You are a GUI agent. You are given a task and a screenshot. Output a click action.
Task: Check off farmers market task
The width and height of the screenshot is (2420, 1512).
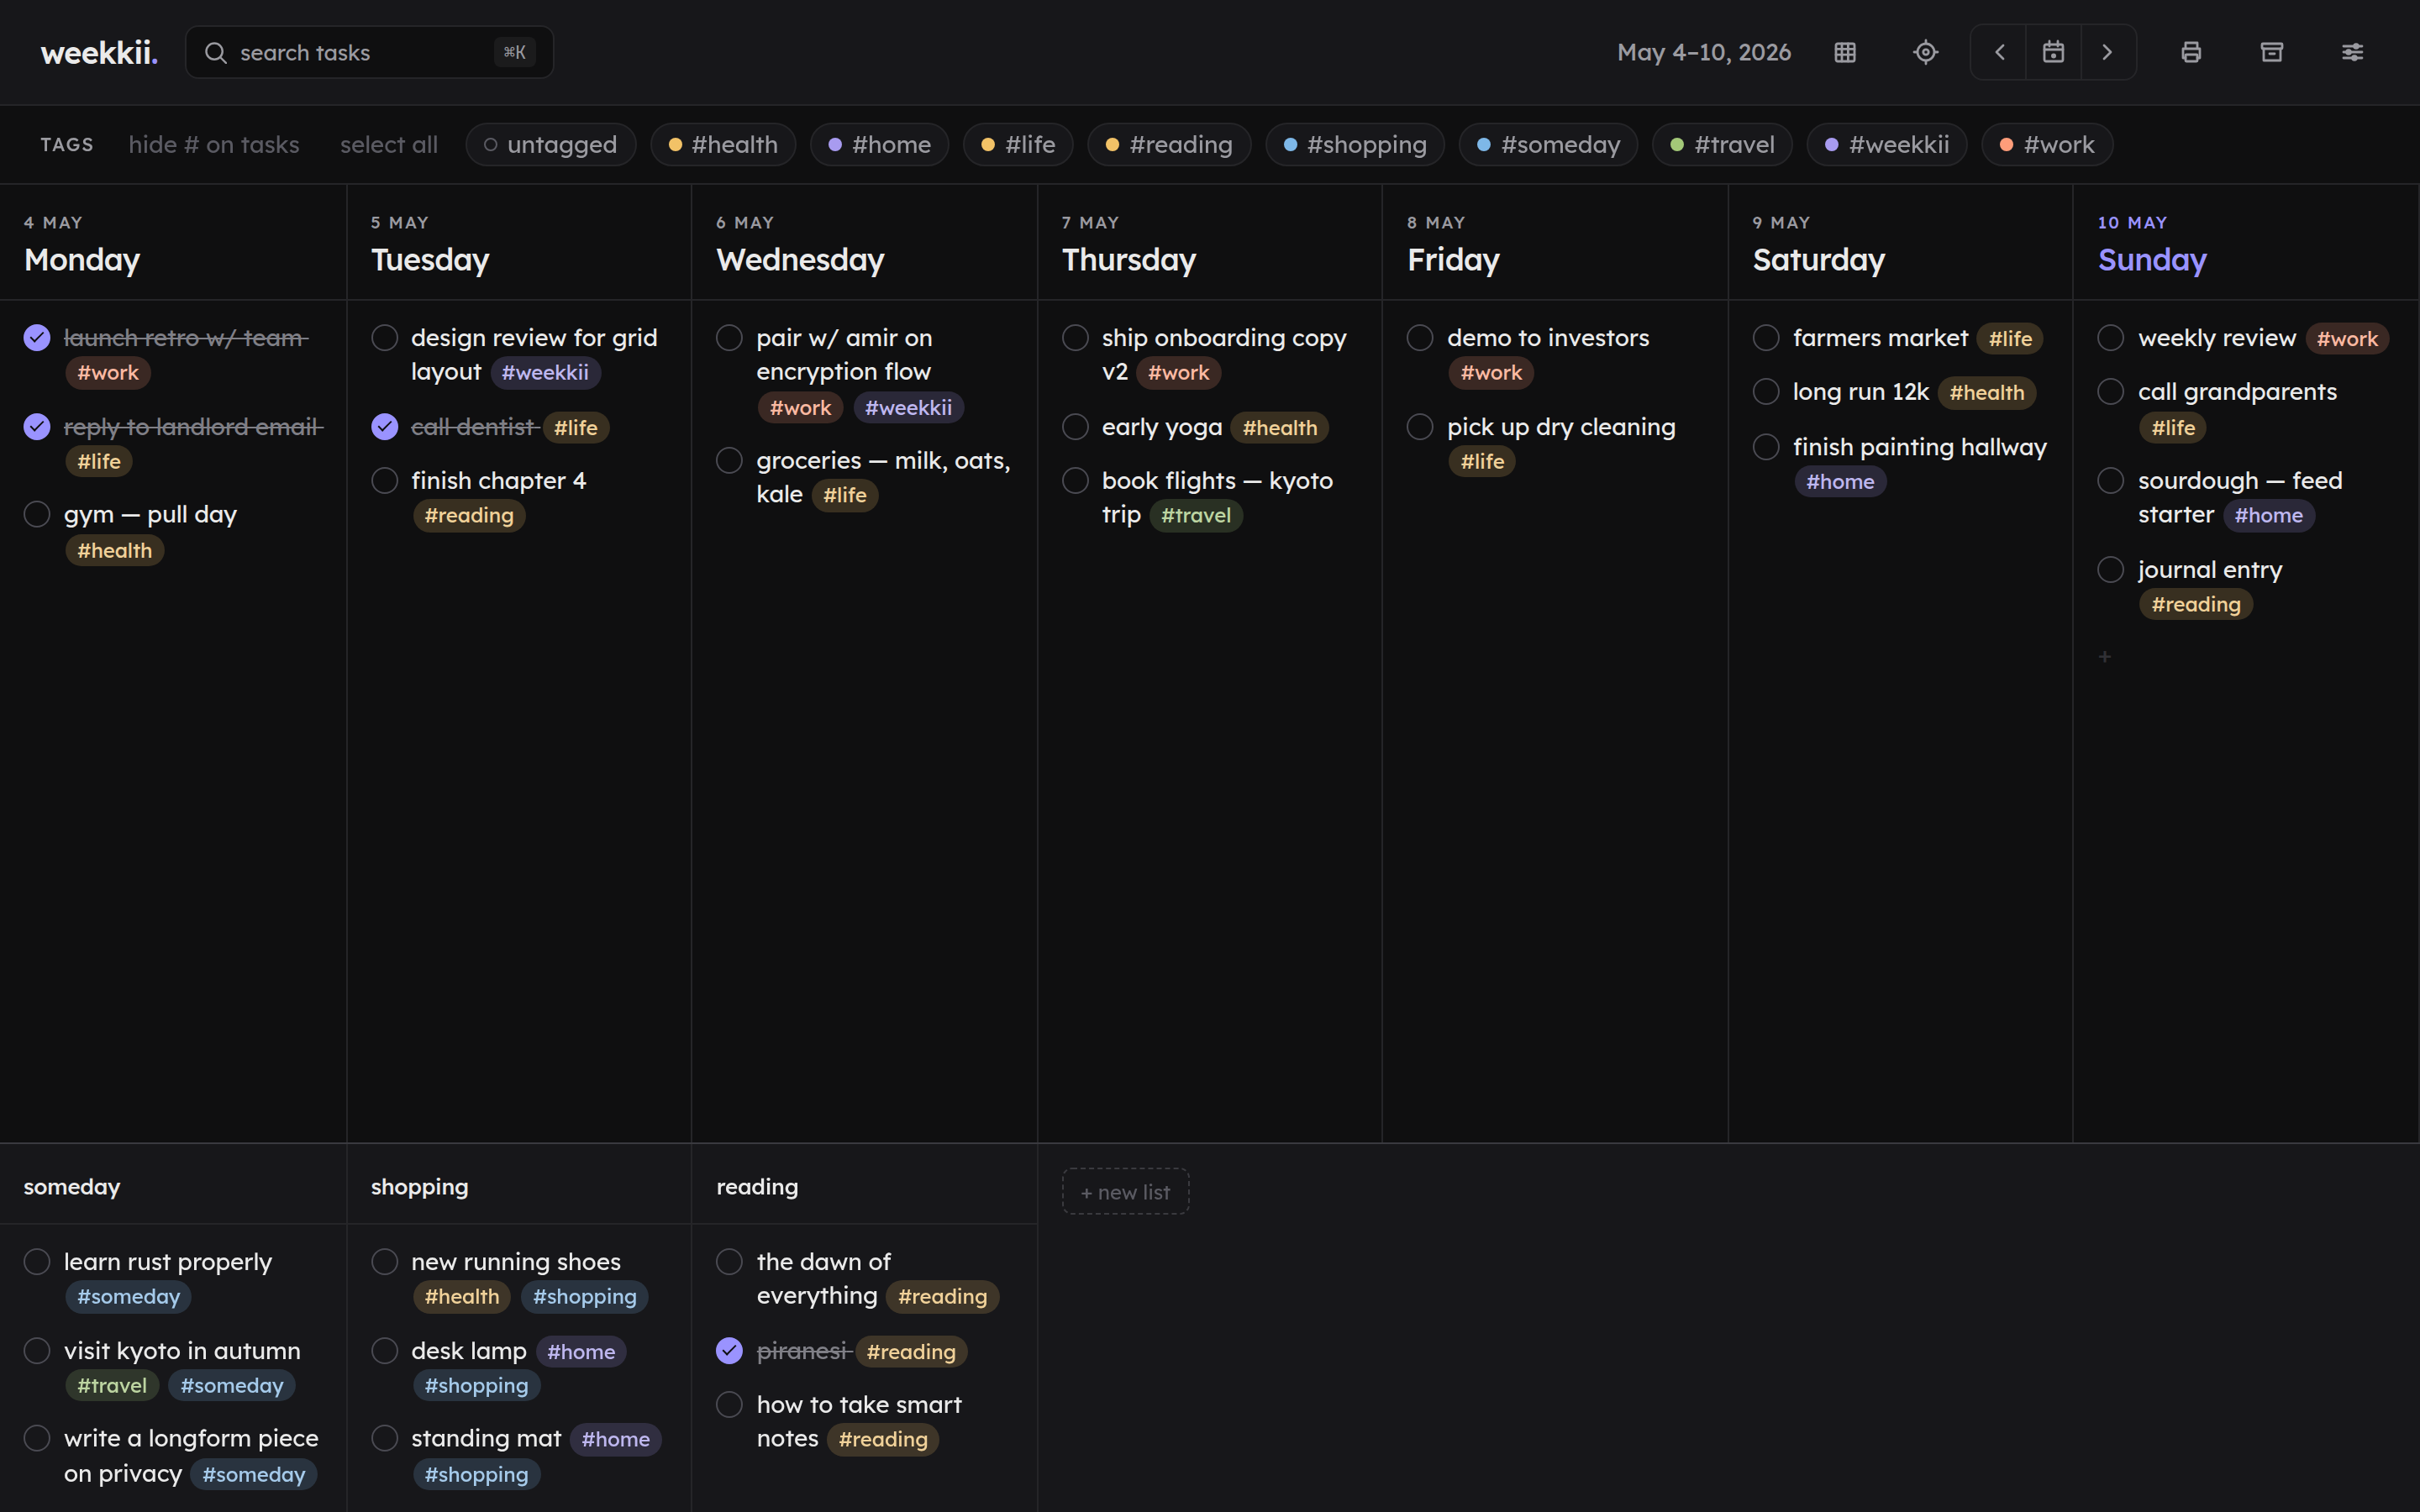pos(1766,338)
